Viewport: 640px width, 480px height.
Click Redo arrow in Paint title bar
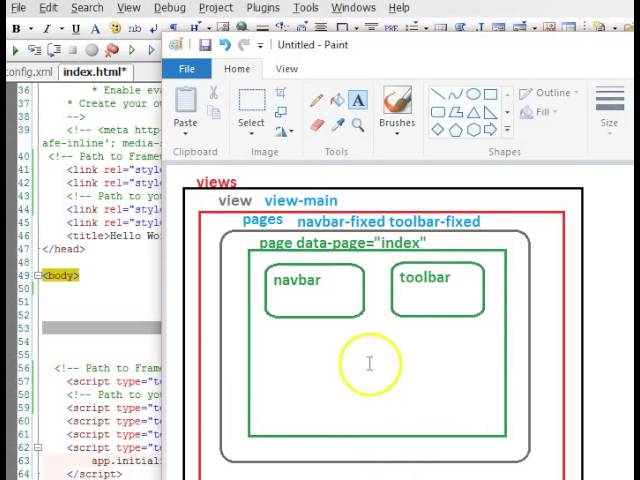244,45
